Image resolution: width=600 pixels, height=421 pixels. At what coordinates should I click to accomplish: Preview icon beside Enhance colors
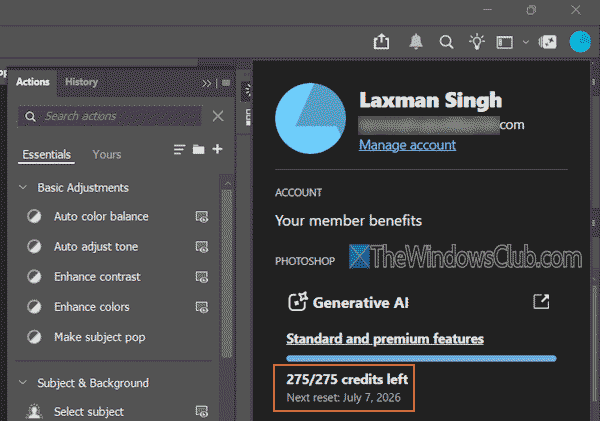tap(202, 307)
